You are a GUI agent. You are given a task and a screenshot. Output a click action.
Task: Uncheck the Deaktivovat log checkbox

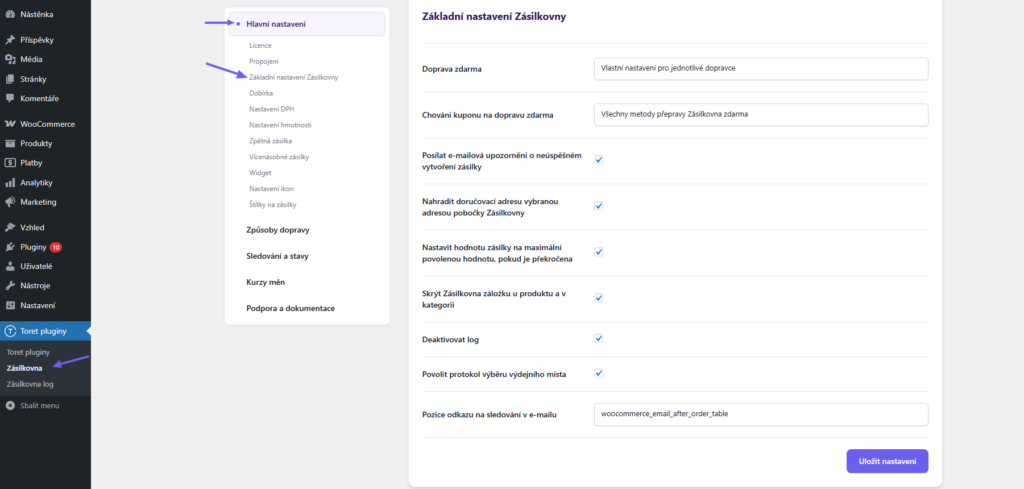[599, 338]
